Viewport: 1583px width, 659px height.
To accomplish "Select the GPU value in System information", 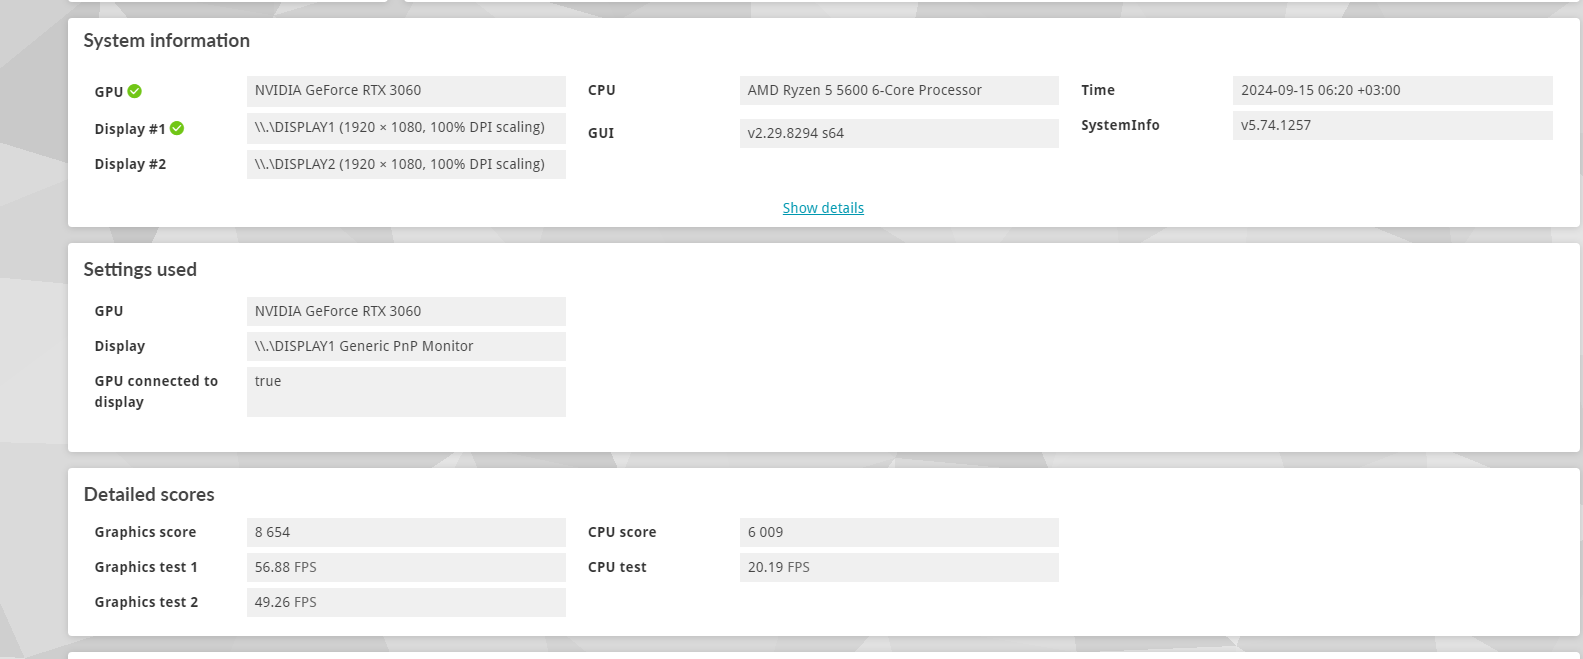I will pyautogui.click(x=406, y=91).
